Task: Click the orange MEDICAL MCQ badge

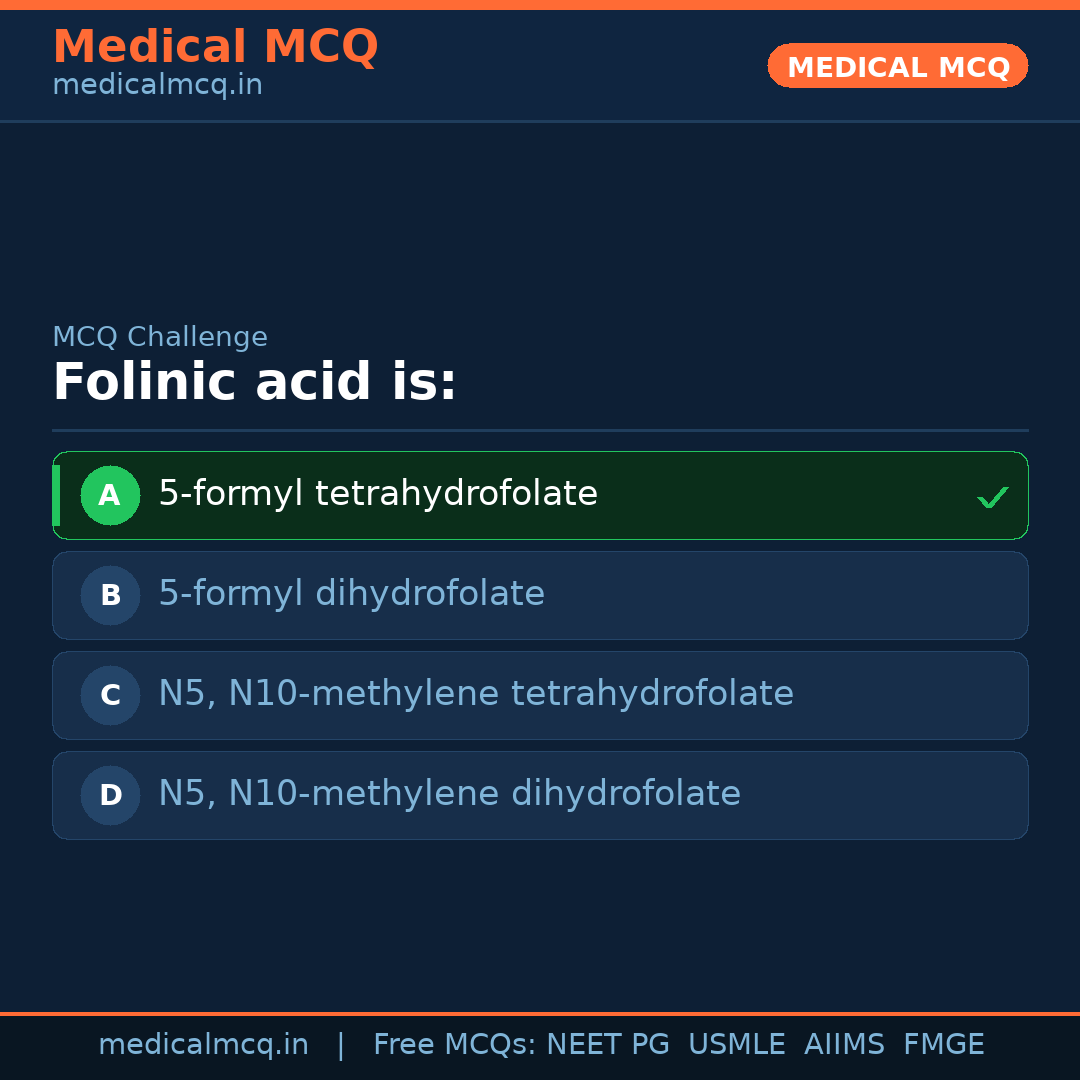Action: point(897,66)
